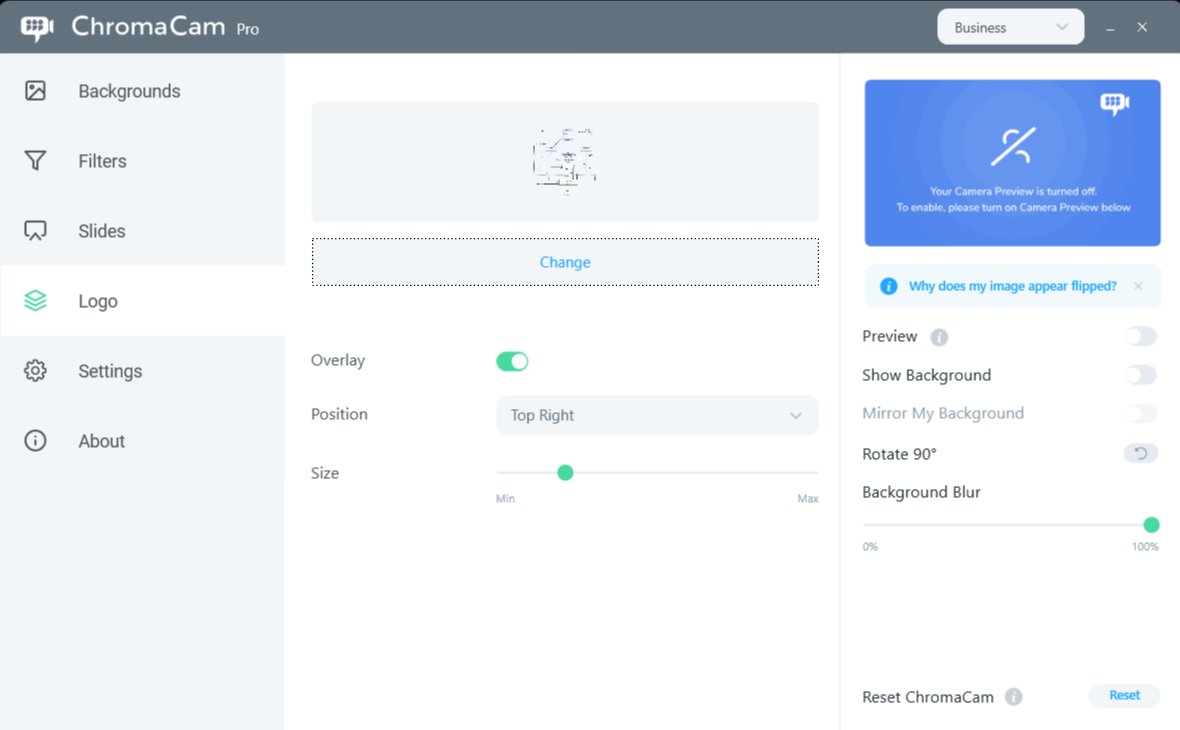Click the camera preview turned off message
Image resolution: width=1180 pixels, height=730 pixels.
(1013, 199)
